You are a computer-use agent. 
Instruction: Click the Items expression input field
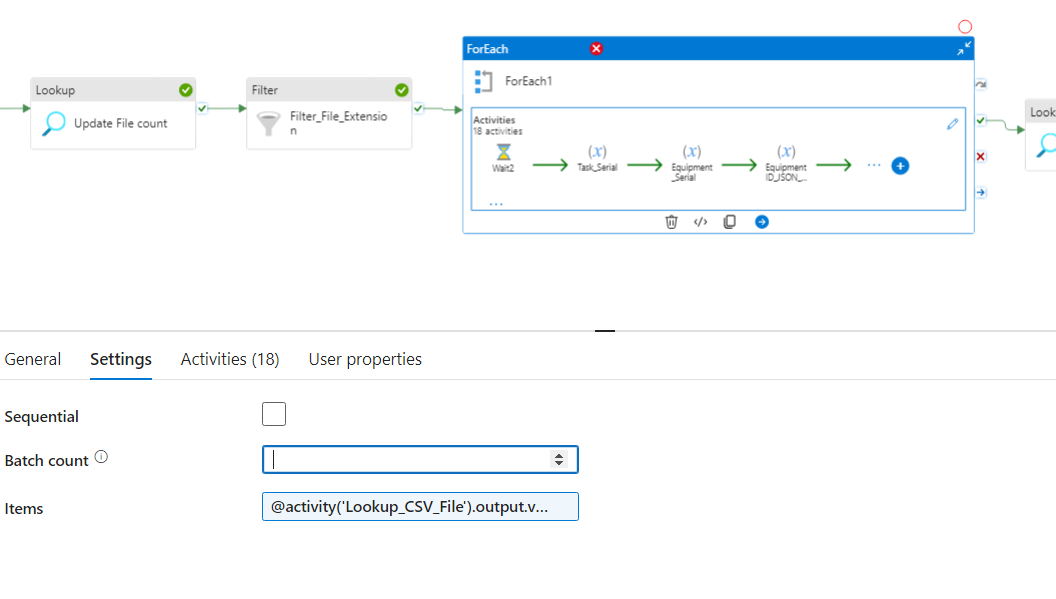click(x=420, y=506)
